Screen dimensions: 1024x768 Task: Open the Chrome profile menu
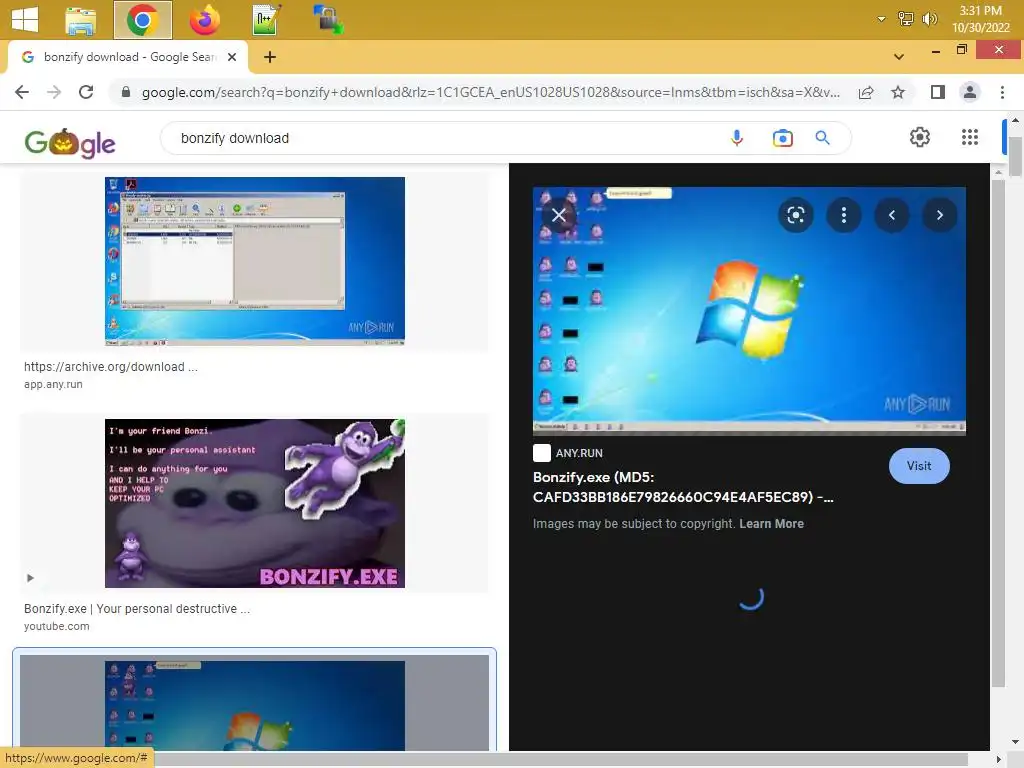(x=970, y=92)
